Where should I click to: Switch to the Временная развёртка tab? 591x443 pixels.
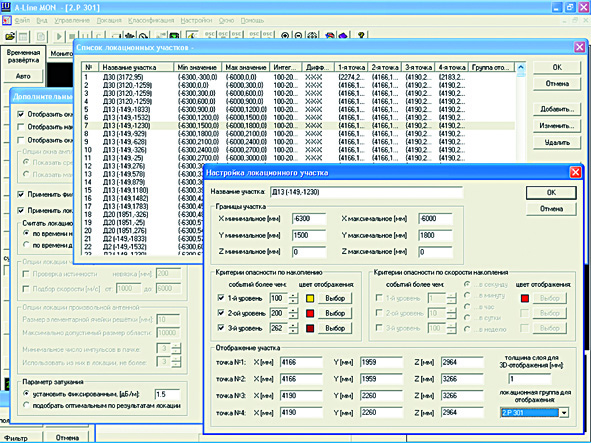pyautogui.click(x=23, y=56)
